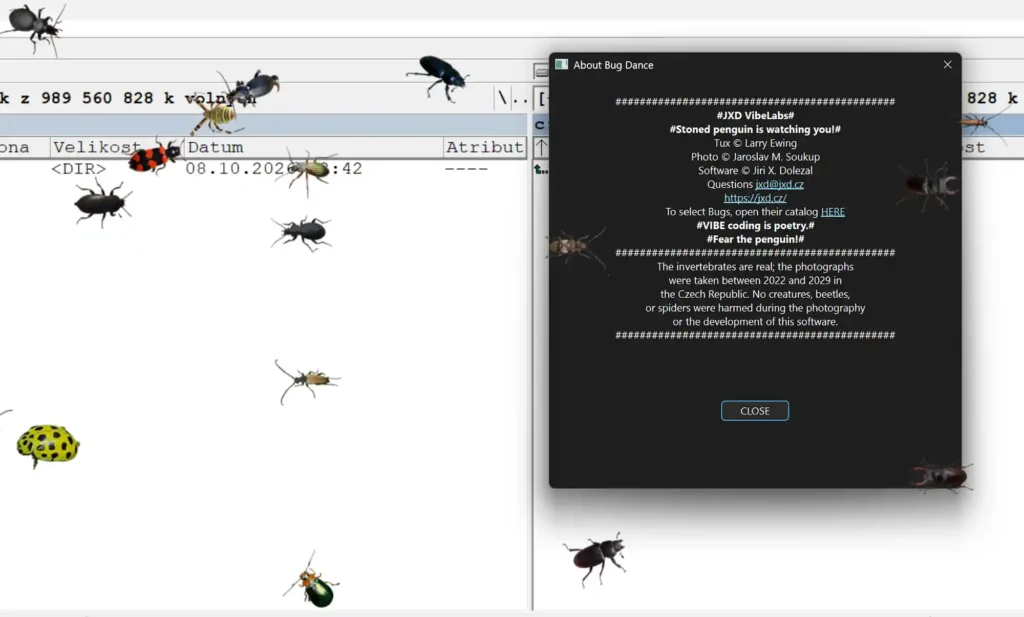Select the <DIR> entry in left panel
The width and height of the screenshot is (1024, 617).
pyautogui.click(x=78, y=169)
